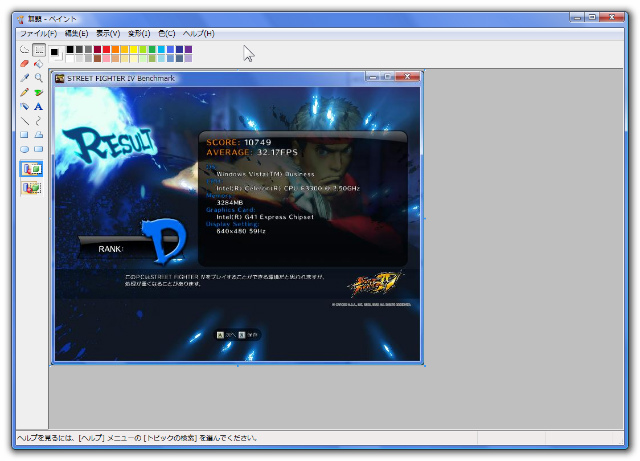Click the canvas right-edge middle resize handle
The image size is (640, 461).
[424, 218]
